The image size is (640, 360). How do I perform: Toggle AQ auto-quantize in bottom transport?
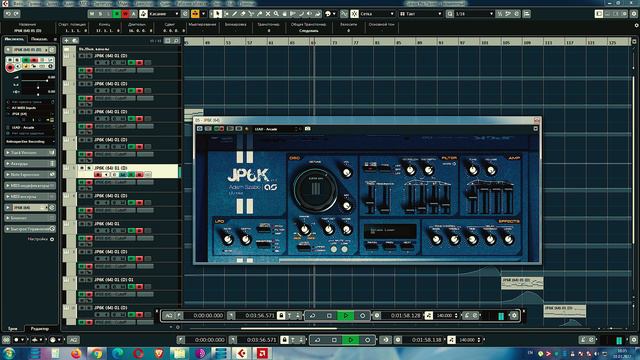[x=73, y=340]
